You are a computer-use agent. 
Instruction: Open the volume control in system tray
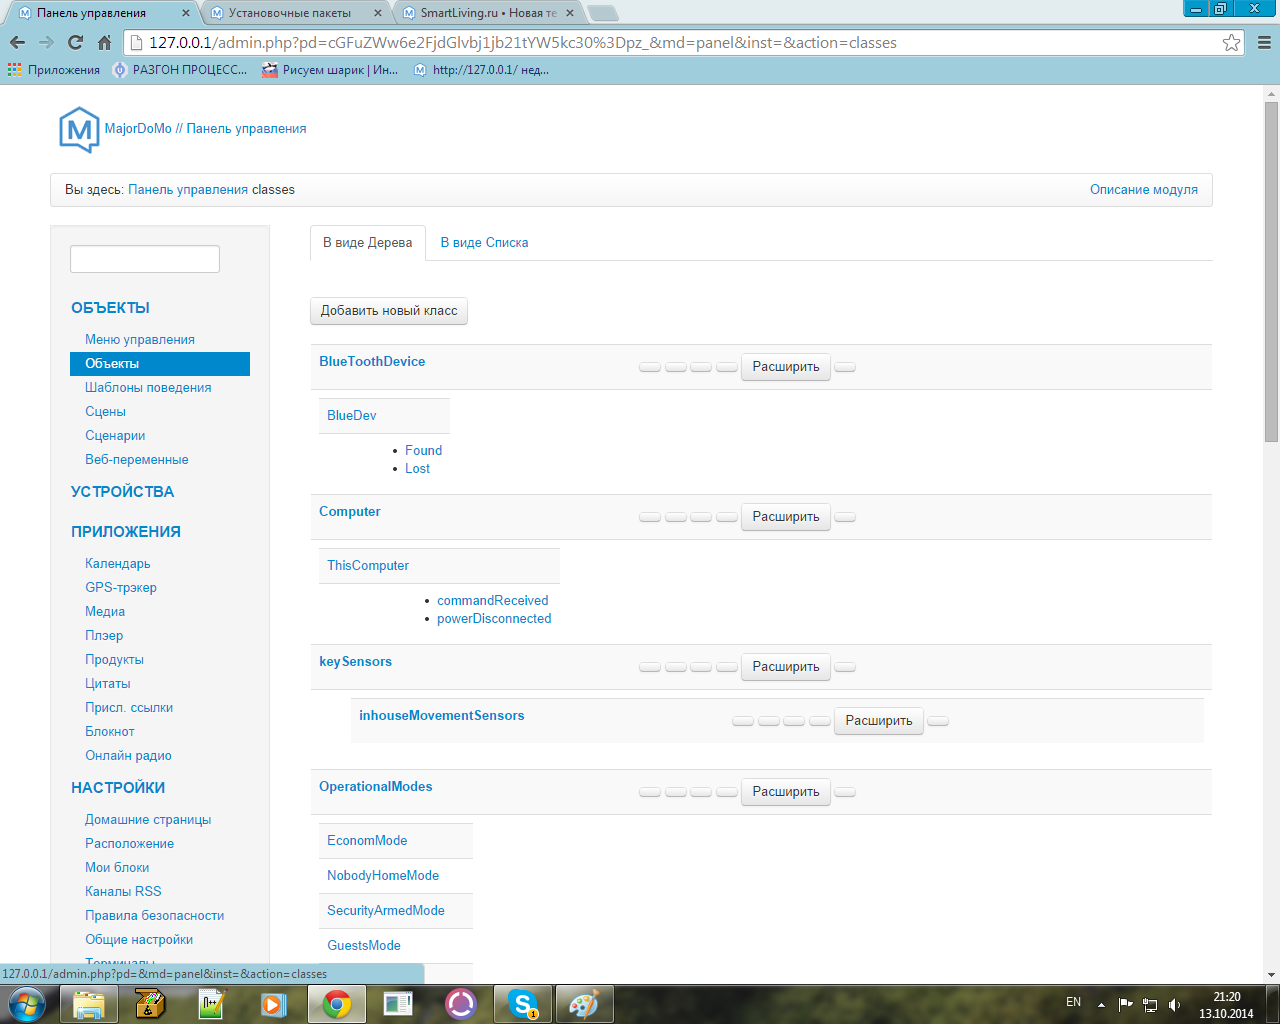(x=1175, y=1004)
